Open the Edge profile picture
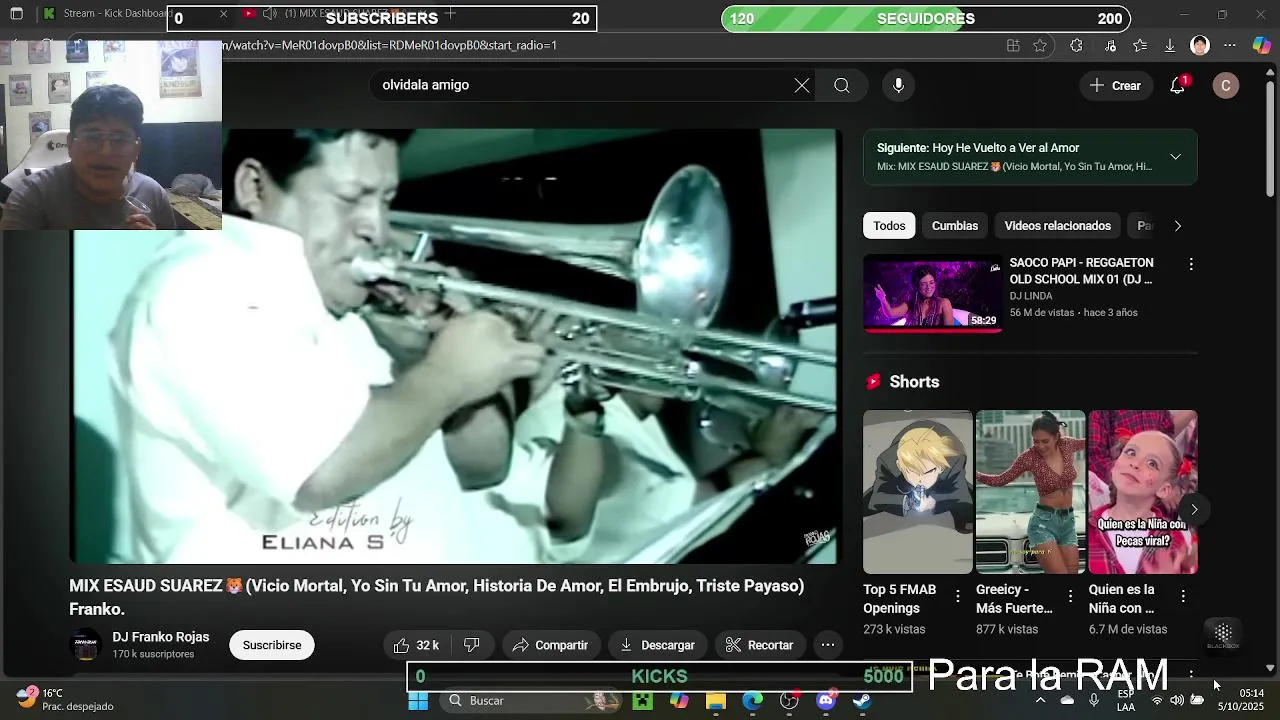The height and width of the screenshot is (720, 1280). [x=1200, y=45]
